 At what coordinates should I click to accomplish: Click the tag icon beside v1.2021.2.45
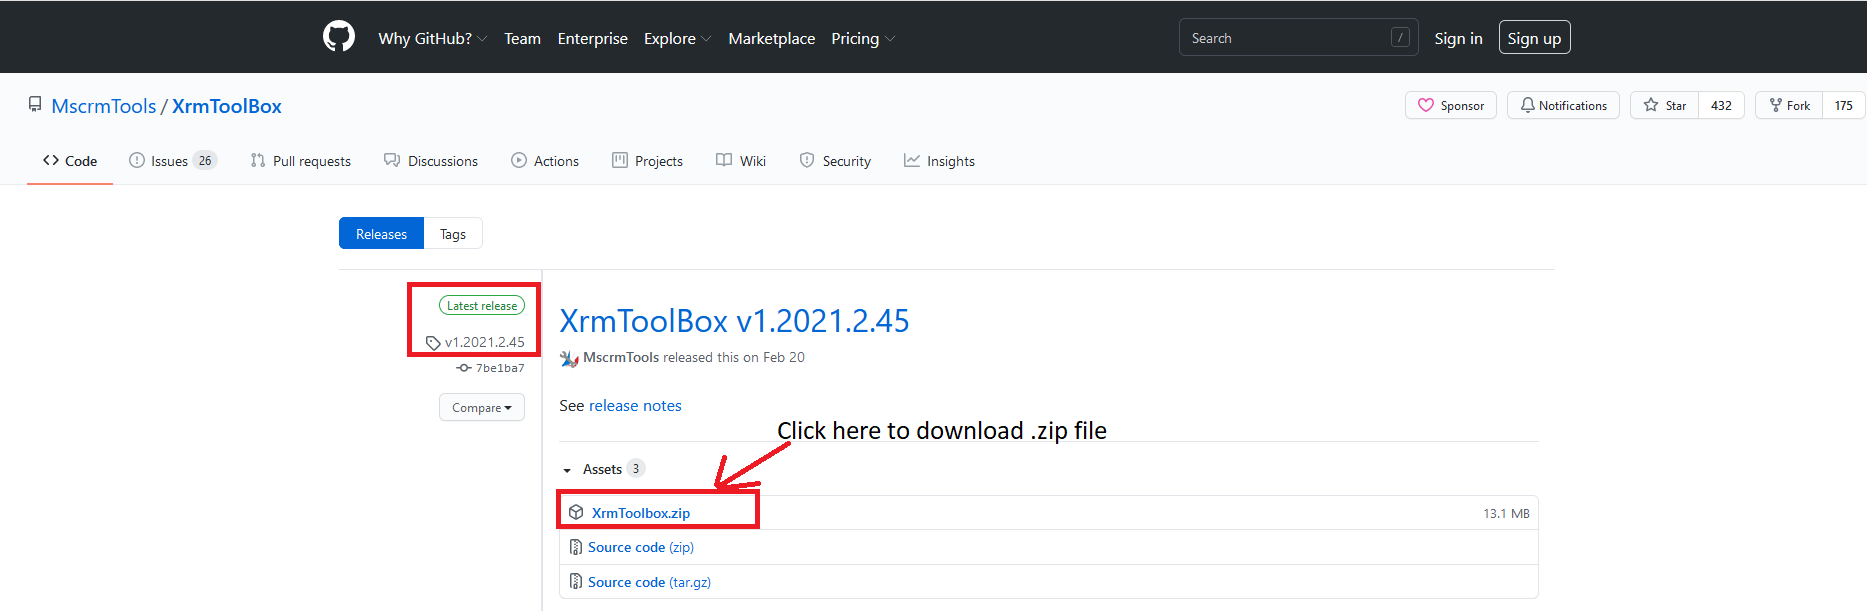[433, 343]
